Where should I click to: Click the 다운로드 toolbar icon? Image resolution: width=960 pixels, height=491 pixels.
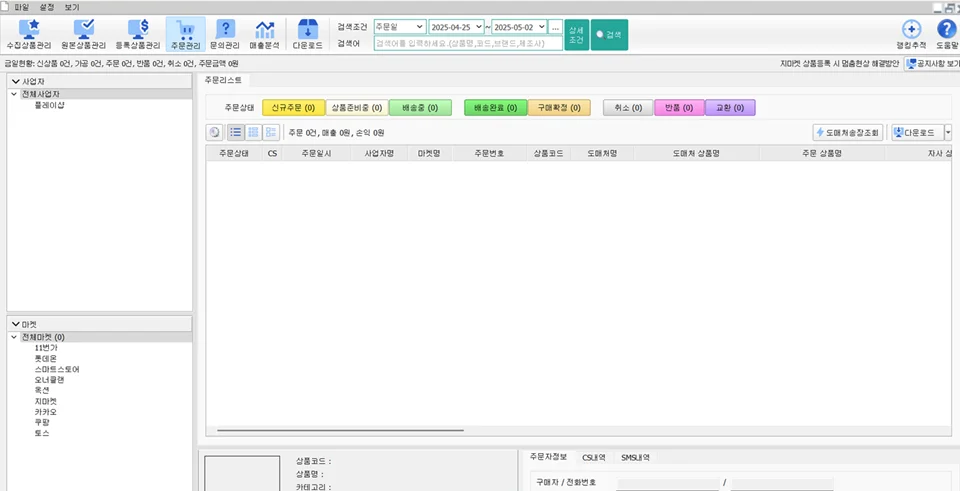pos(307,34)
